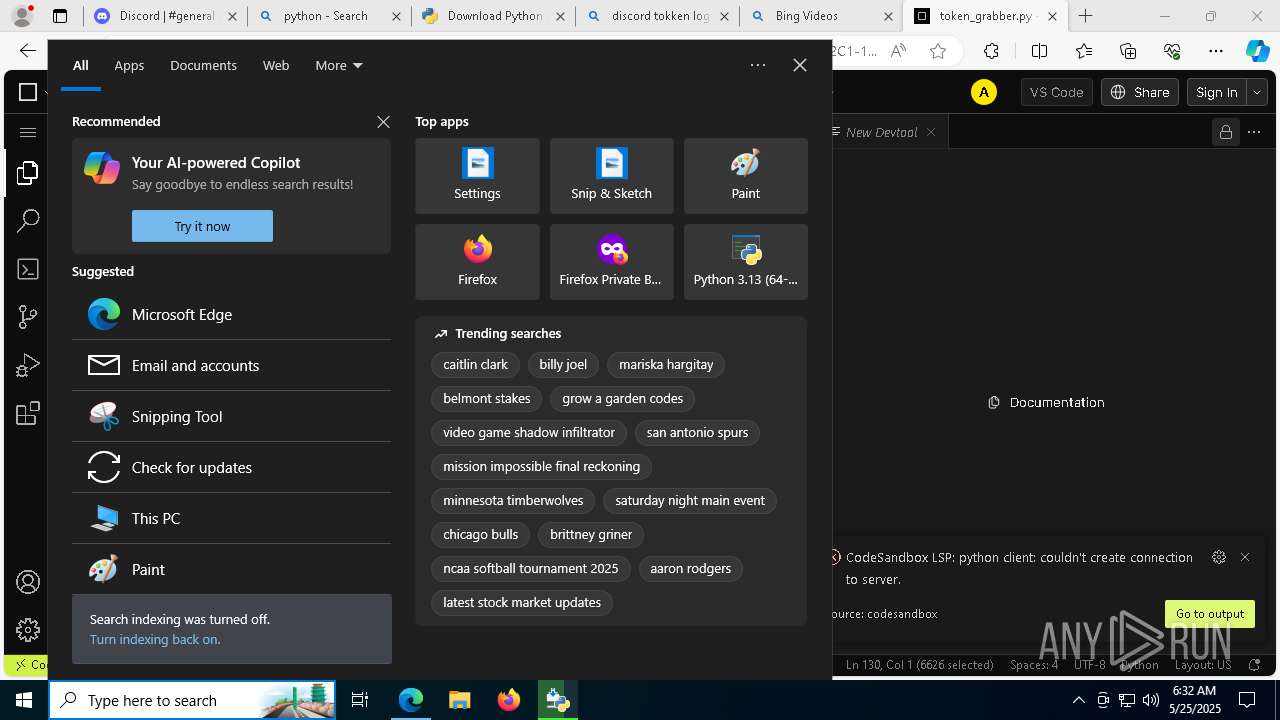Viewport: 1280px width, 720px height.
Task: Click the Share button in CodeSandbox
Action: [x=1140, y=92]
